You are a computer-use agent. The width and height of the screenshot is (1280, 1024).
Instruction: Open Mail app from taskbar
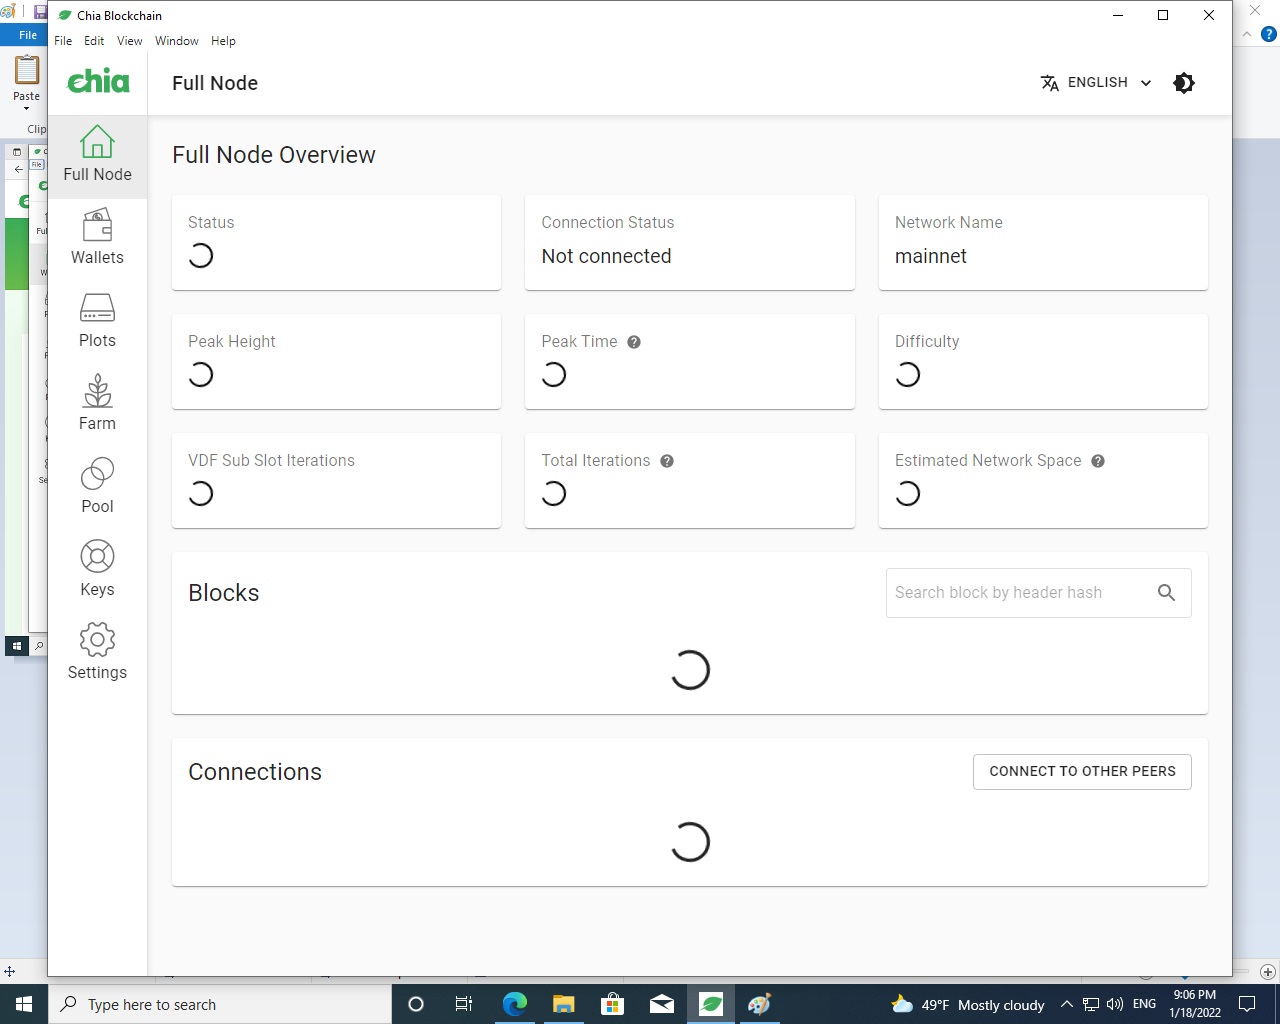[661, 1004]
